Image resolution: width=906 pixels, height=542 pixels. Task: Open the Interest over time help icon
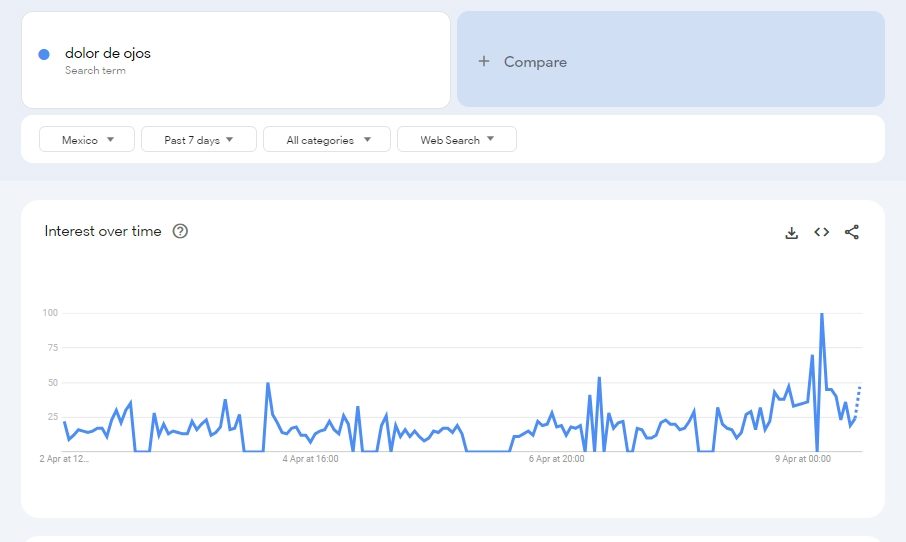click(180, 231)
